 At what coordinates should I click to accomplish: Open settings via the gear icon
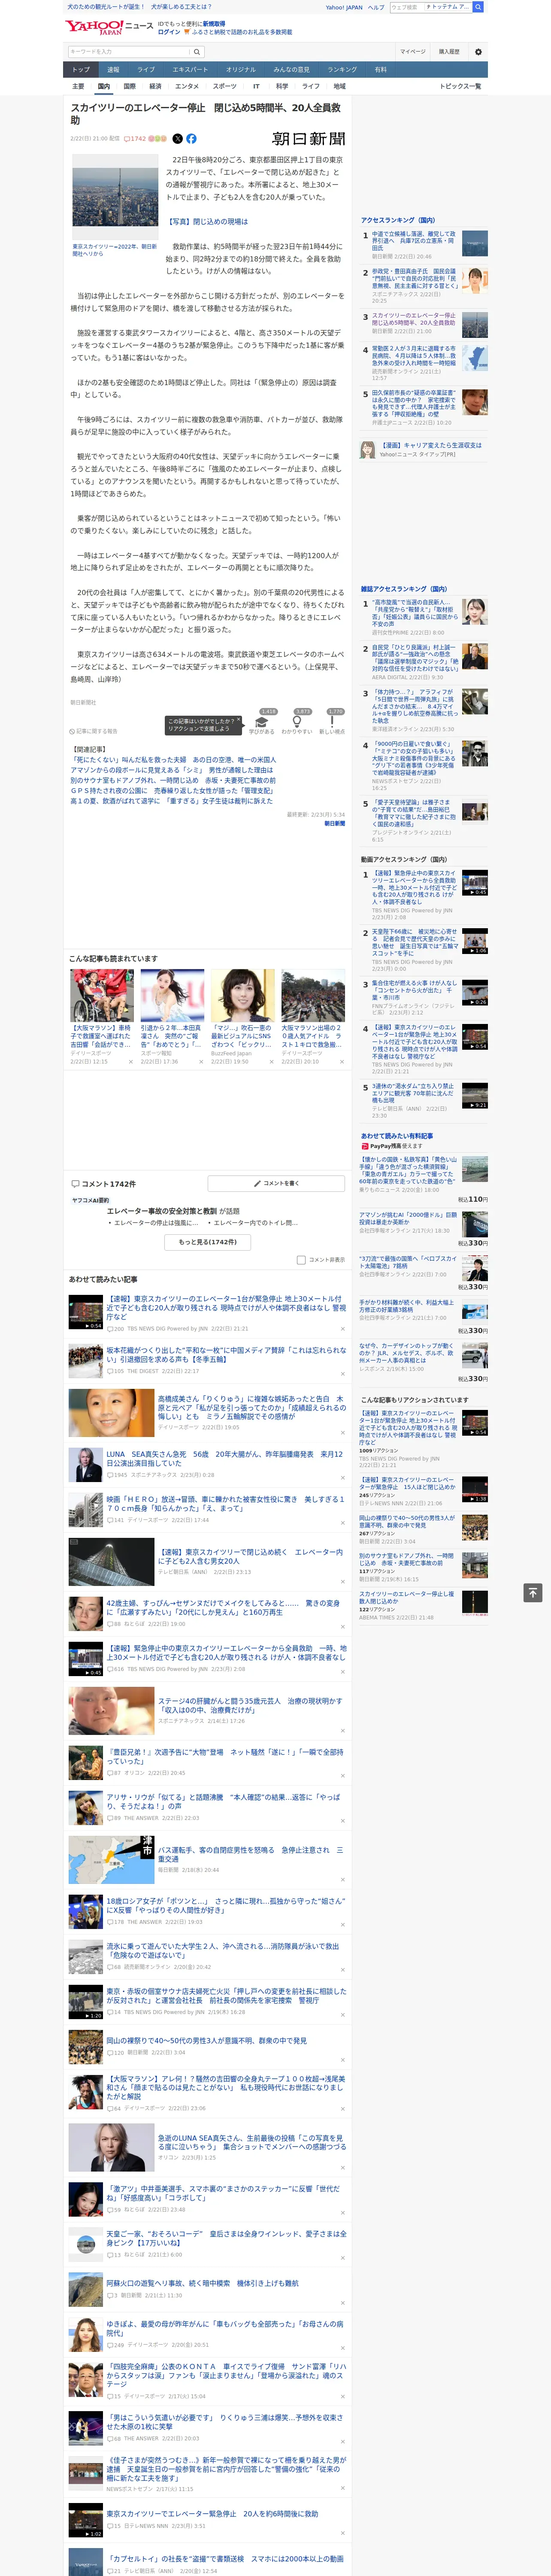click(478, 51)
